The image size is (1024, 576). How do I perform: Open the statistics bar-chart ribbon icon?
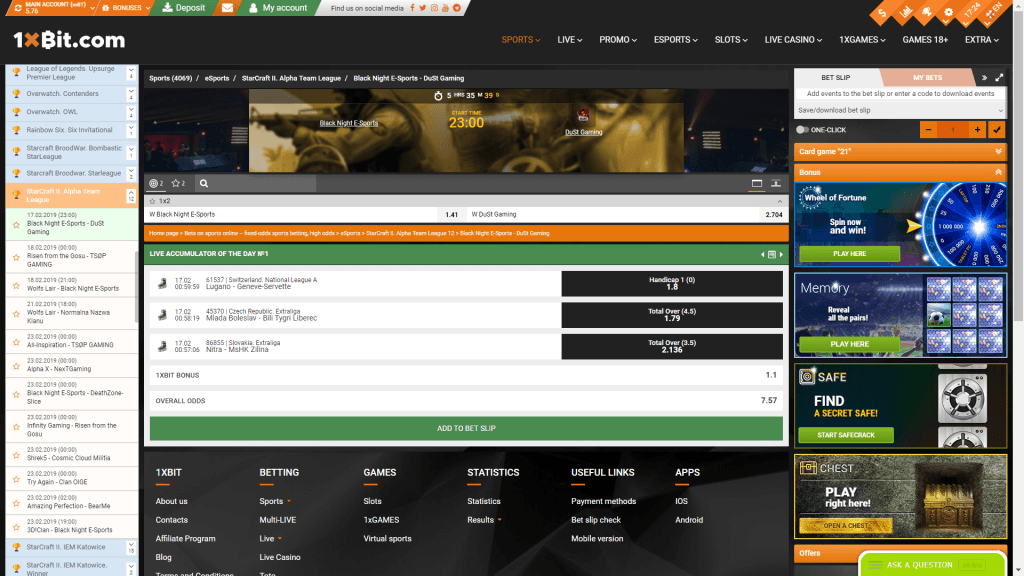904,12
